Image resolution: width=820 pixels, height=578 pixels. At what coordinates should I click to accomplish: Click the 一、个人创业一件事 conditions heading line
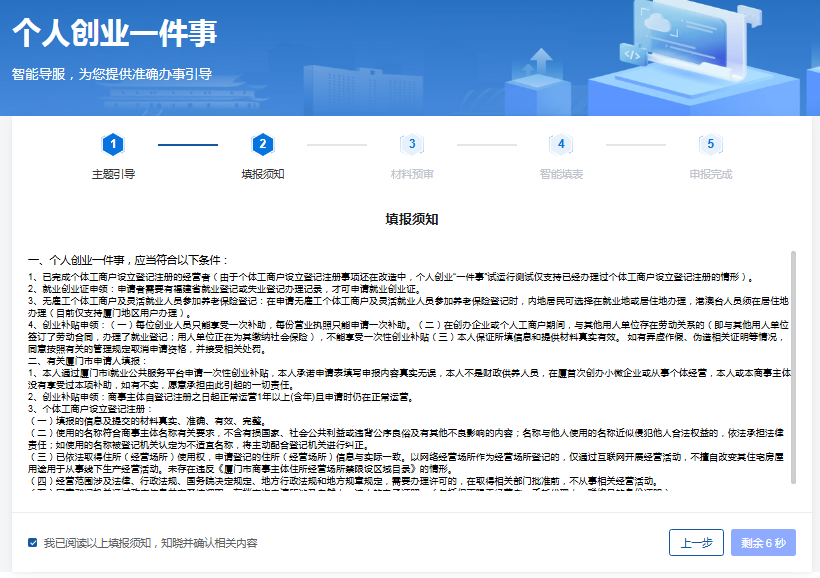129,259
